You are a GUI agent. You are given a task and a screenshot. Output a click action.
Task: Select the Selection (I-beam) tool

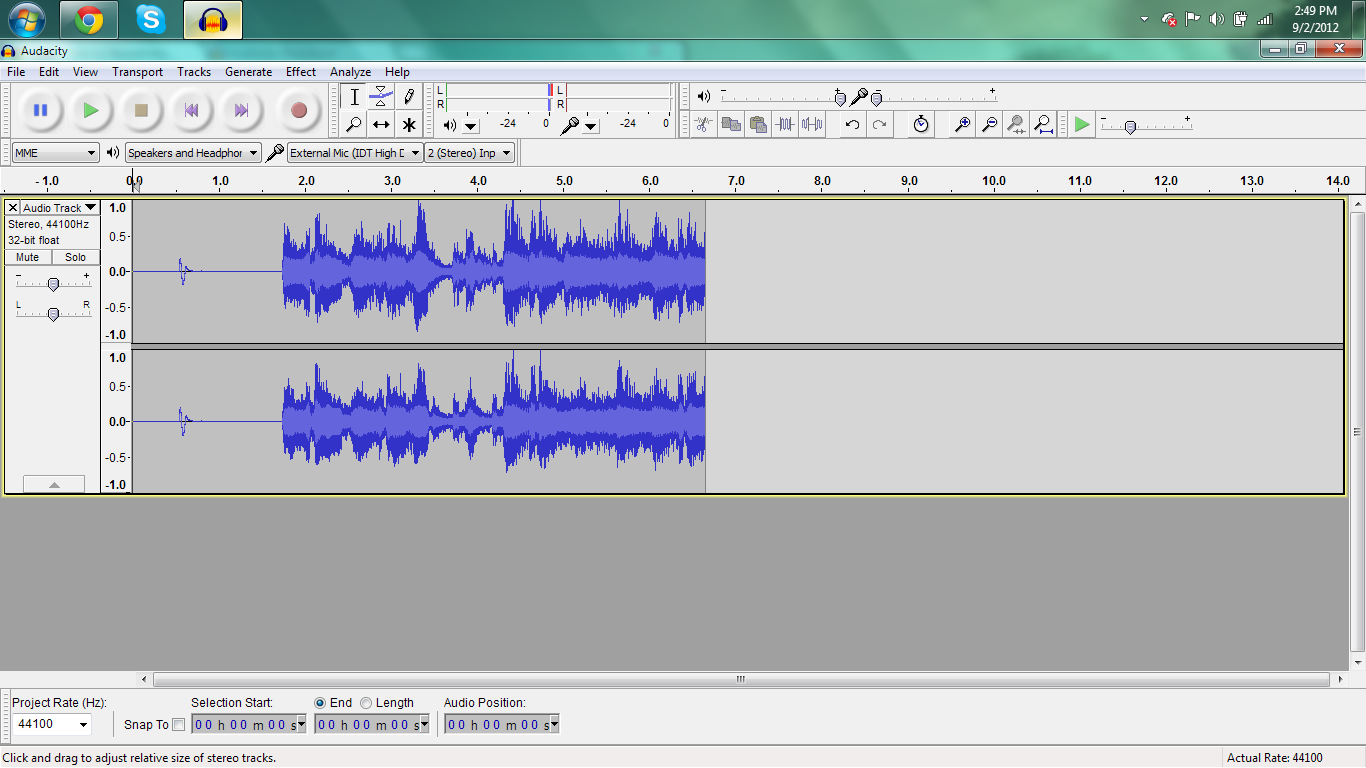coord(354,97)
